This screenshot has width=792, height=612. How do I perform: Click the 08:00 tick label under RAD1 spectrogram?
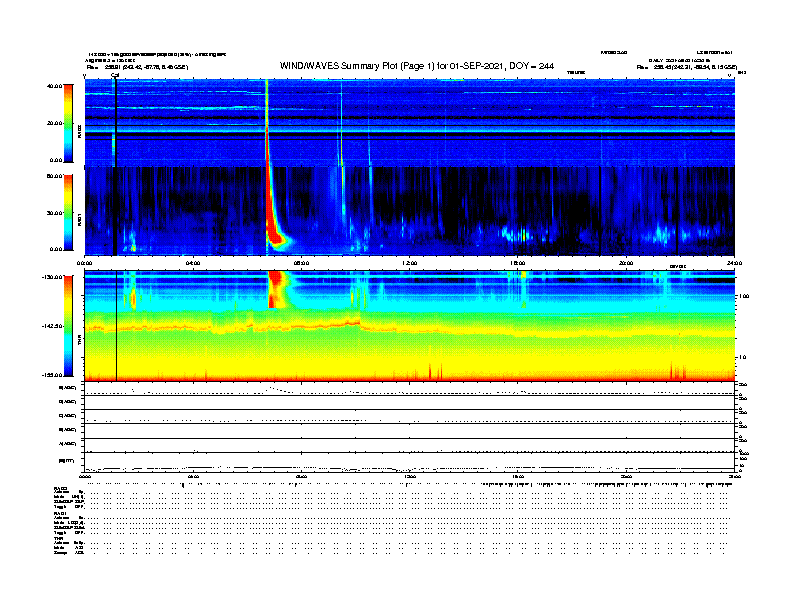pyautogui.click(x=301, y=263)
